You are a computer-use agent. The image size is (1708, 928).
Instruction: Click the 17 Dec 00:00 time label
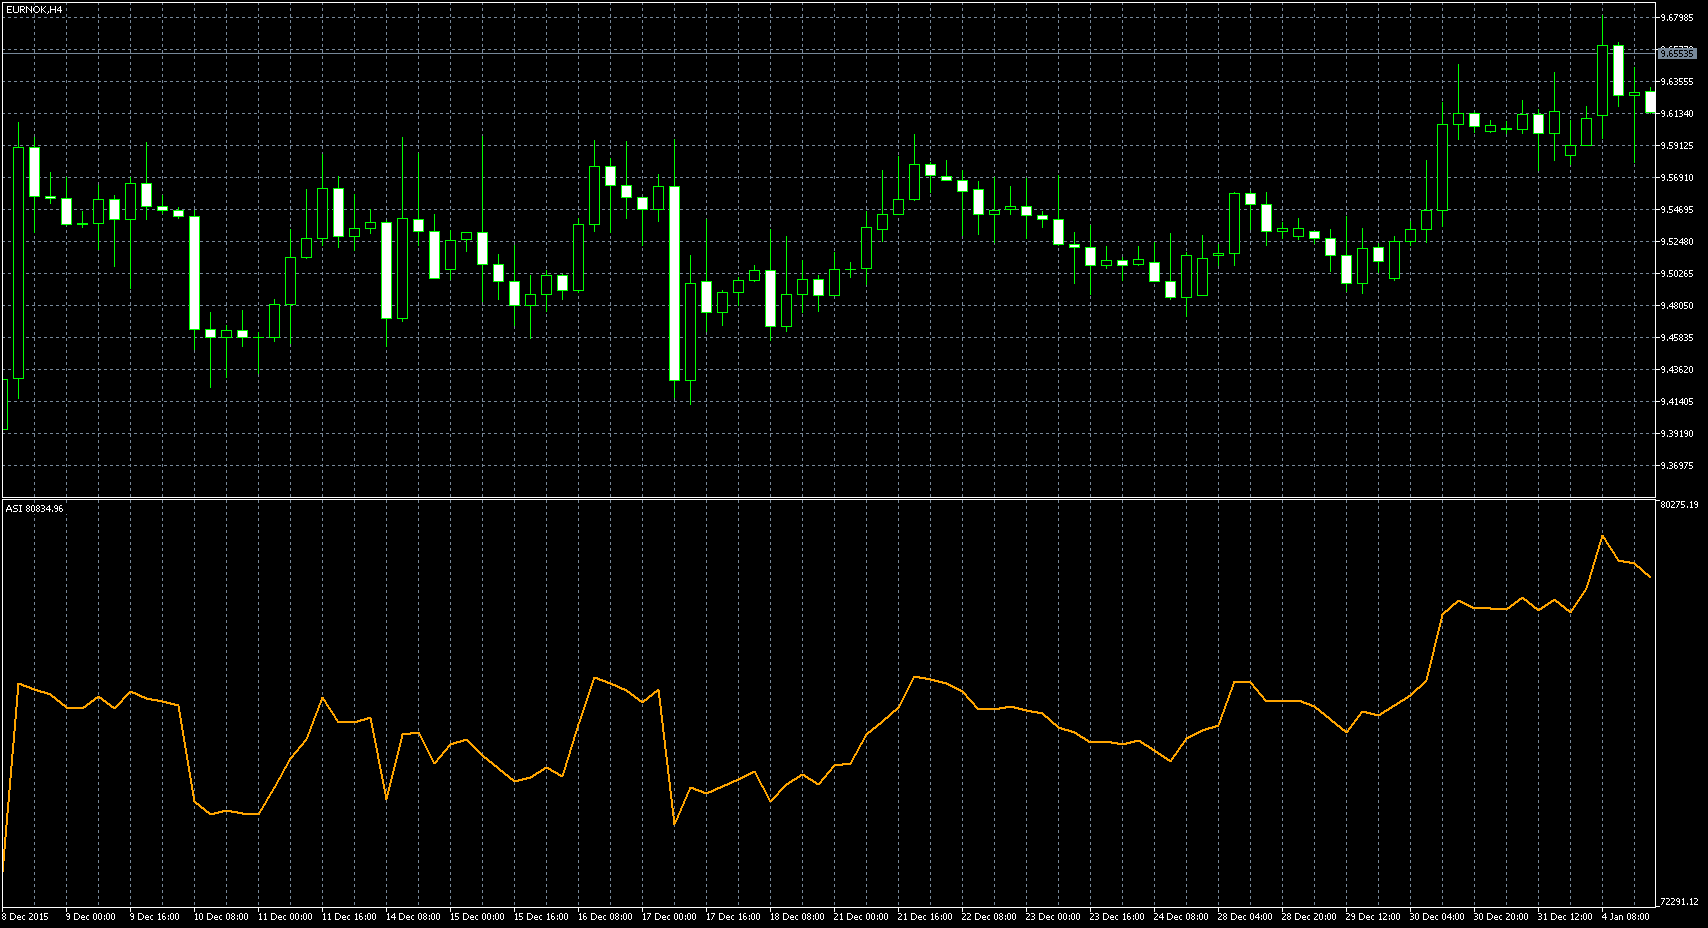click(669, 917)
